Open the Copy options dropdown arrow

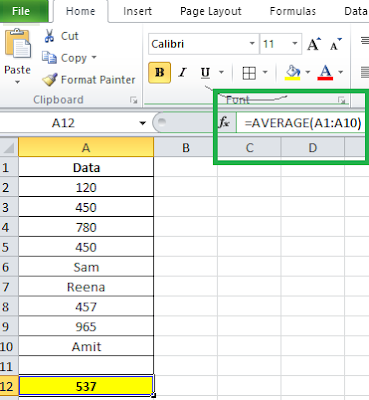(94, 57)
